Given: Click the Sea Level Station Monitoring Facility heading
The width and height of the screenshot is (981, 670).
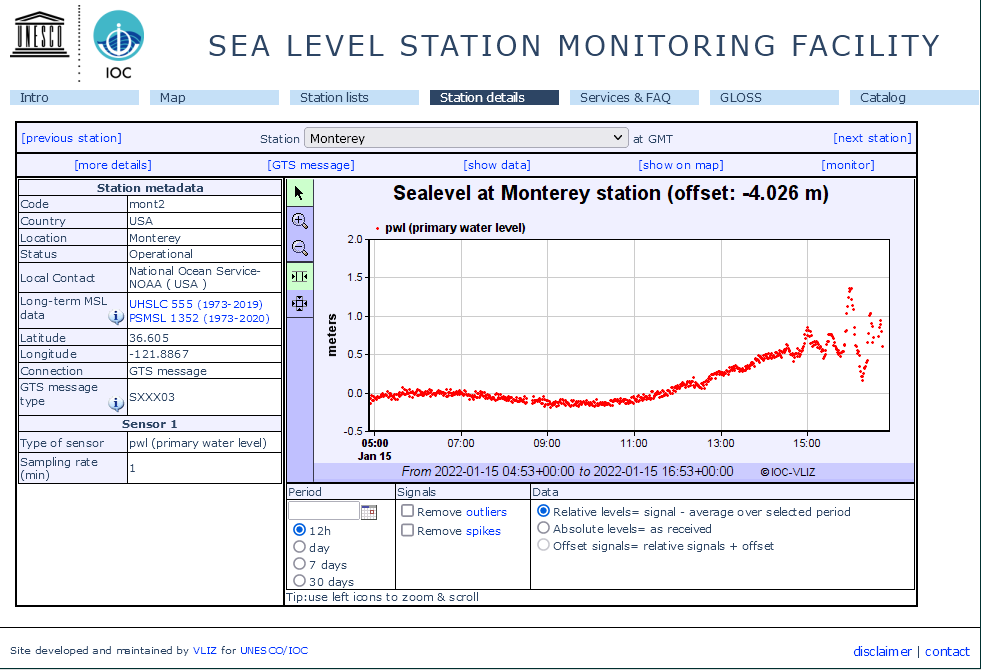Looking at the screenshot, I should coord(574,46).
